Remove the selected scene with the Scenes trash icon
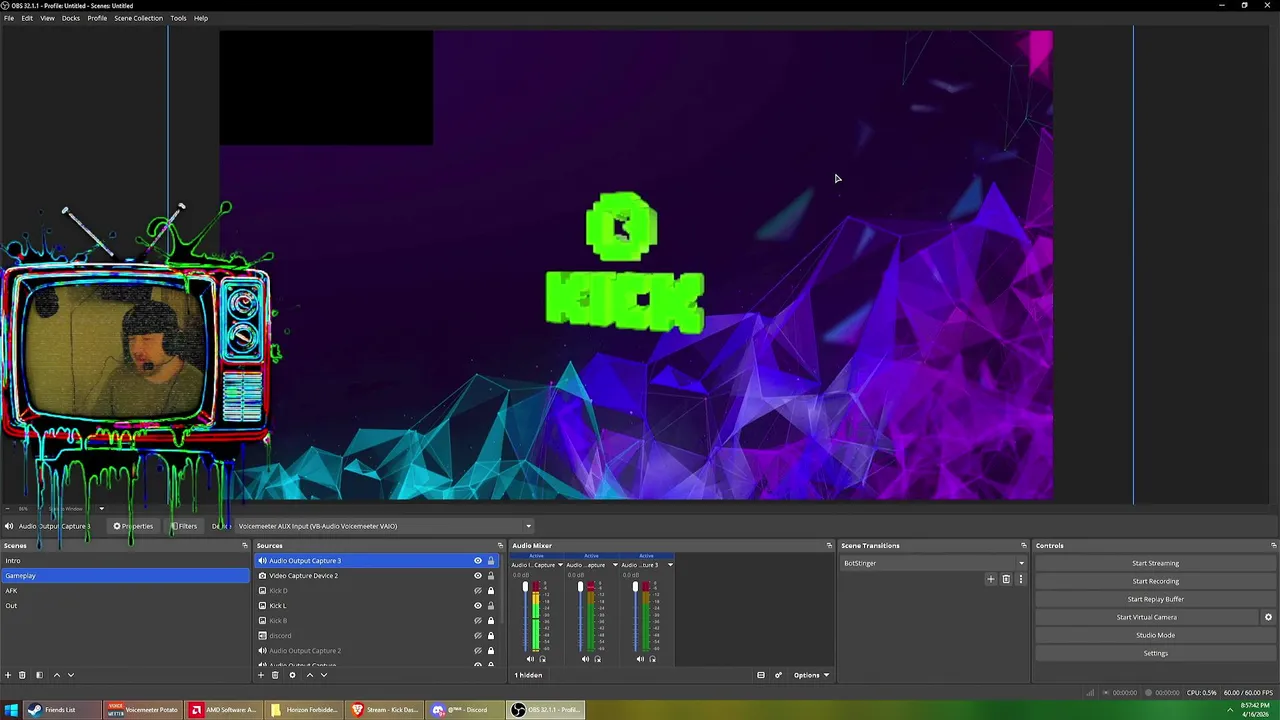Screen dimensions: 1280x720 [22, 675]
